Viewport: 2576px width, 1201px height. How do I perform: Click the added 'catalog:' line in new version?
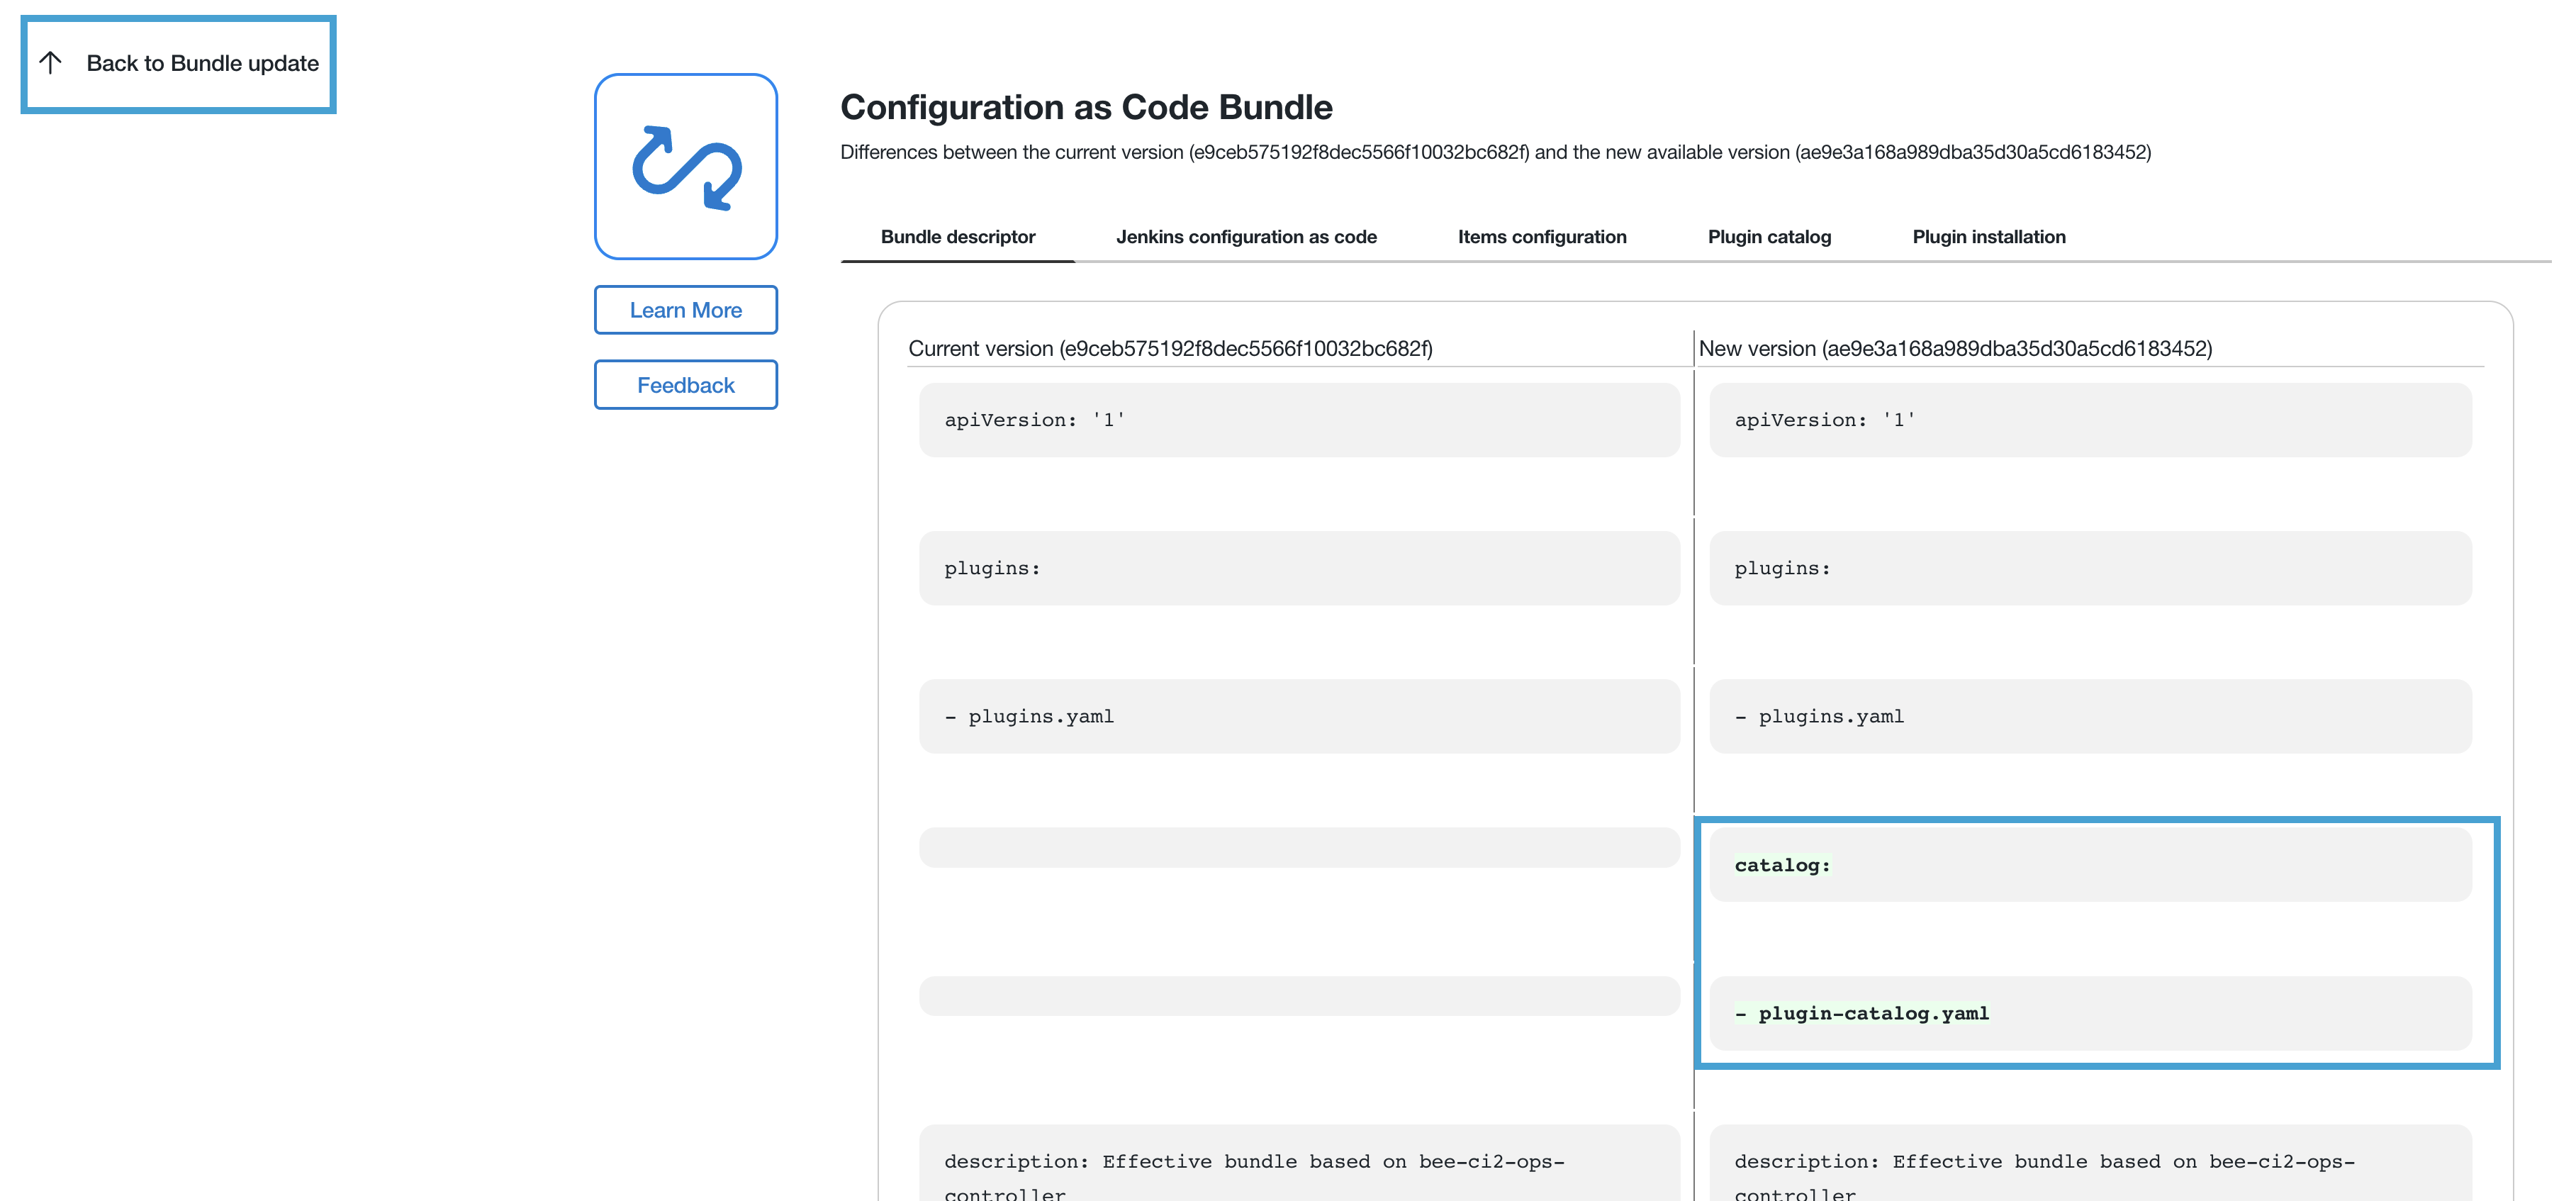click(1782, 865)
